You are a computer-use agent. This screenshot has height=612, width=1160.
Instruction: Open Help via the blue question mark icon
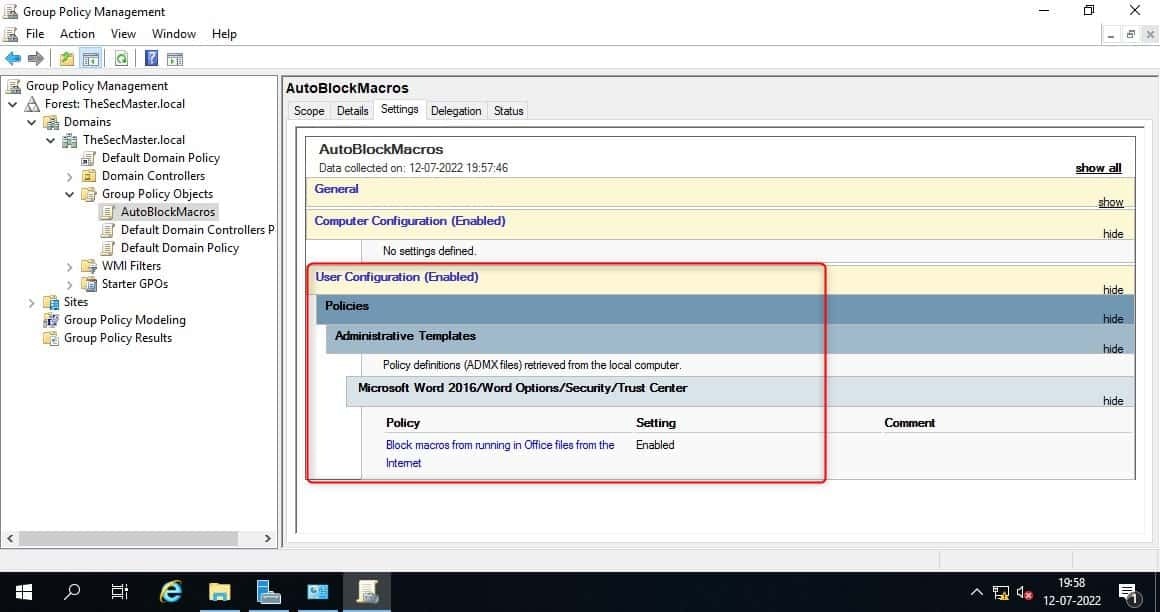coord(151,58)
